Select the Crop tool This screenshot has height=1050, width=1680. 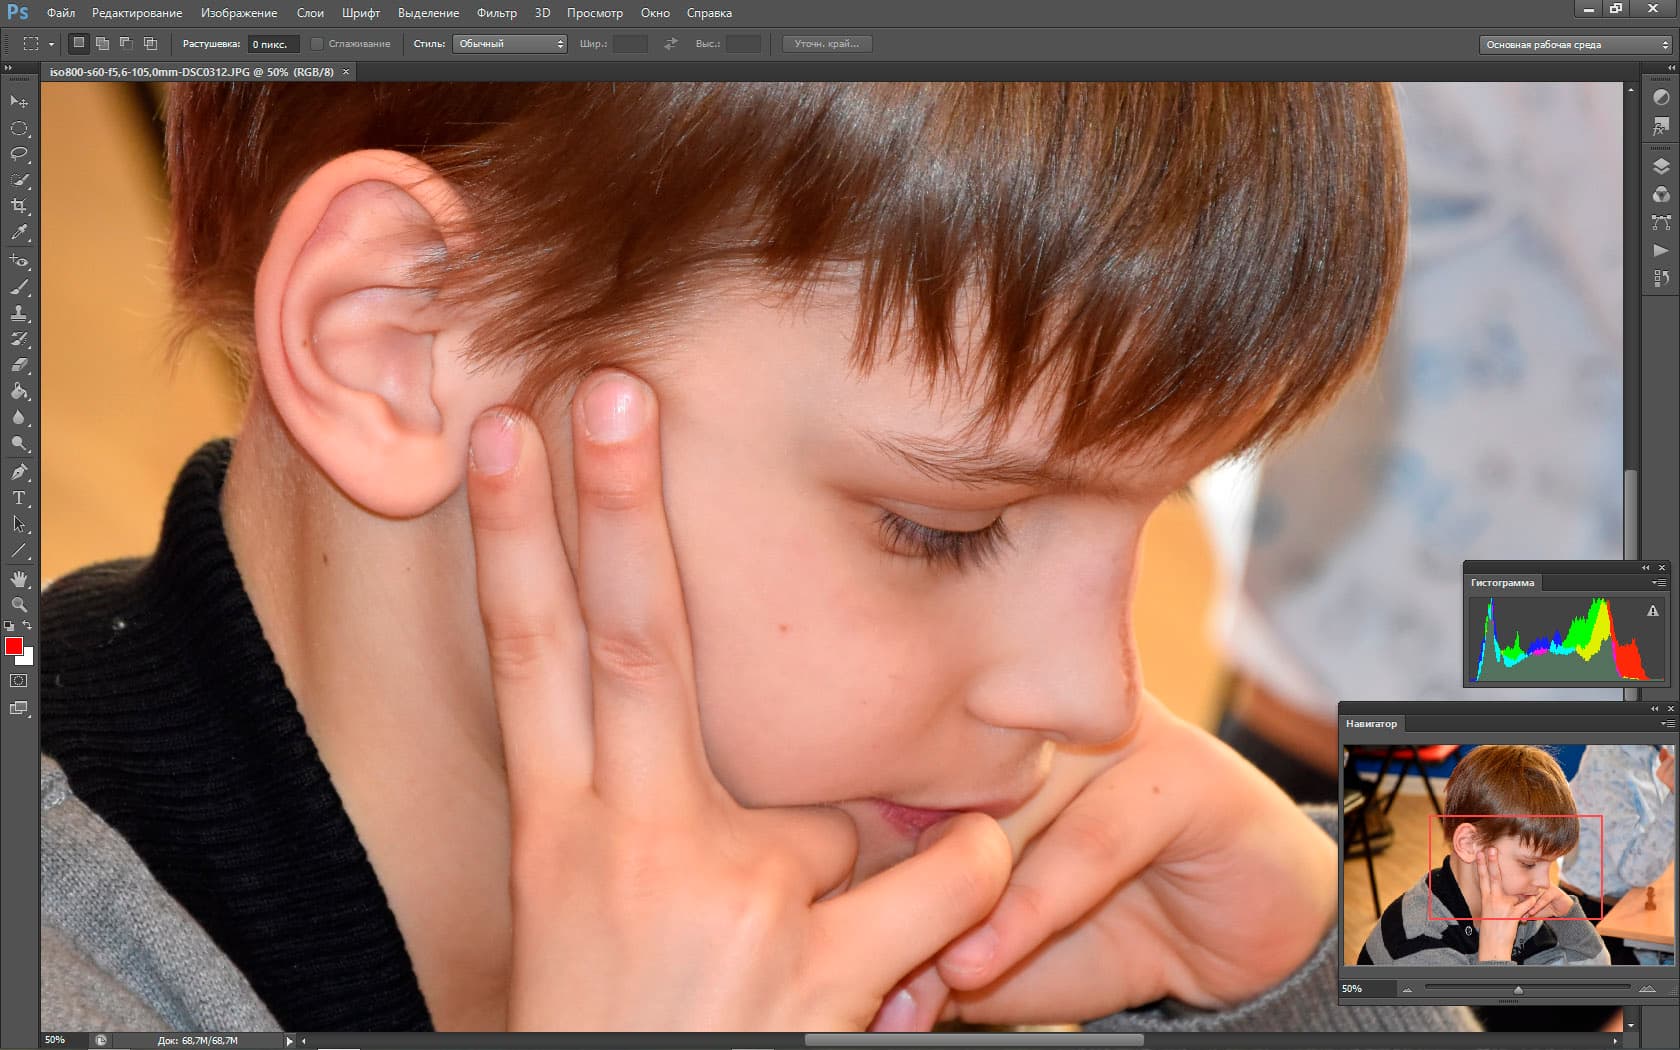pos(19,206)
